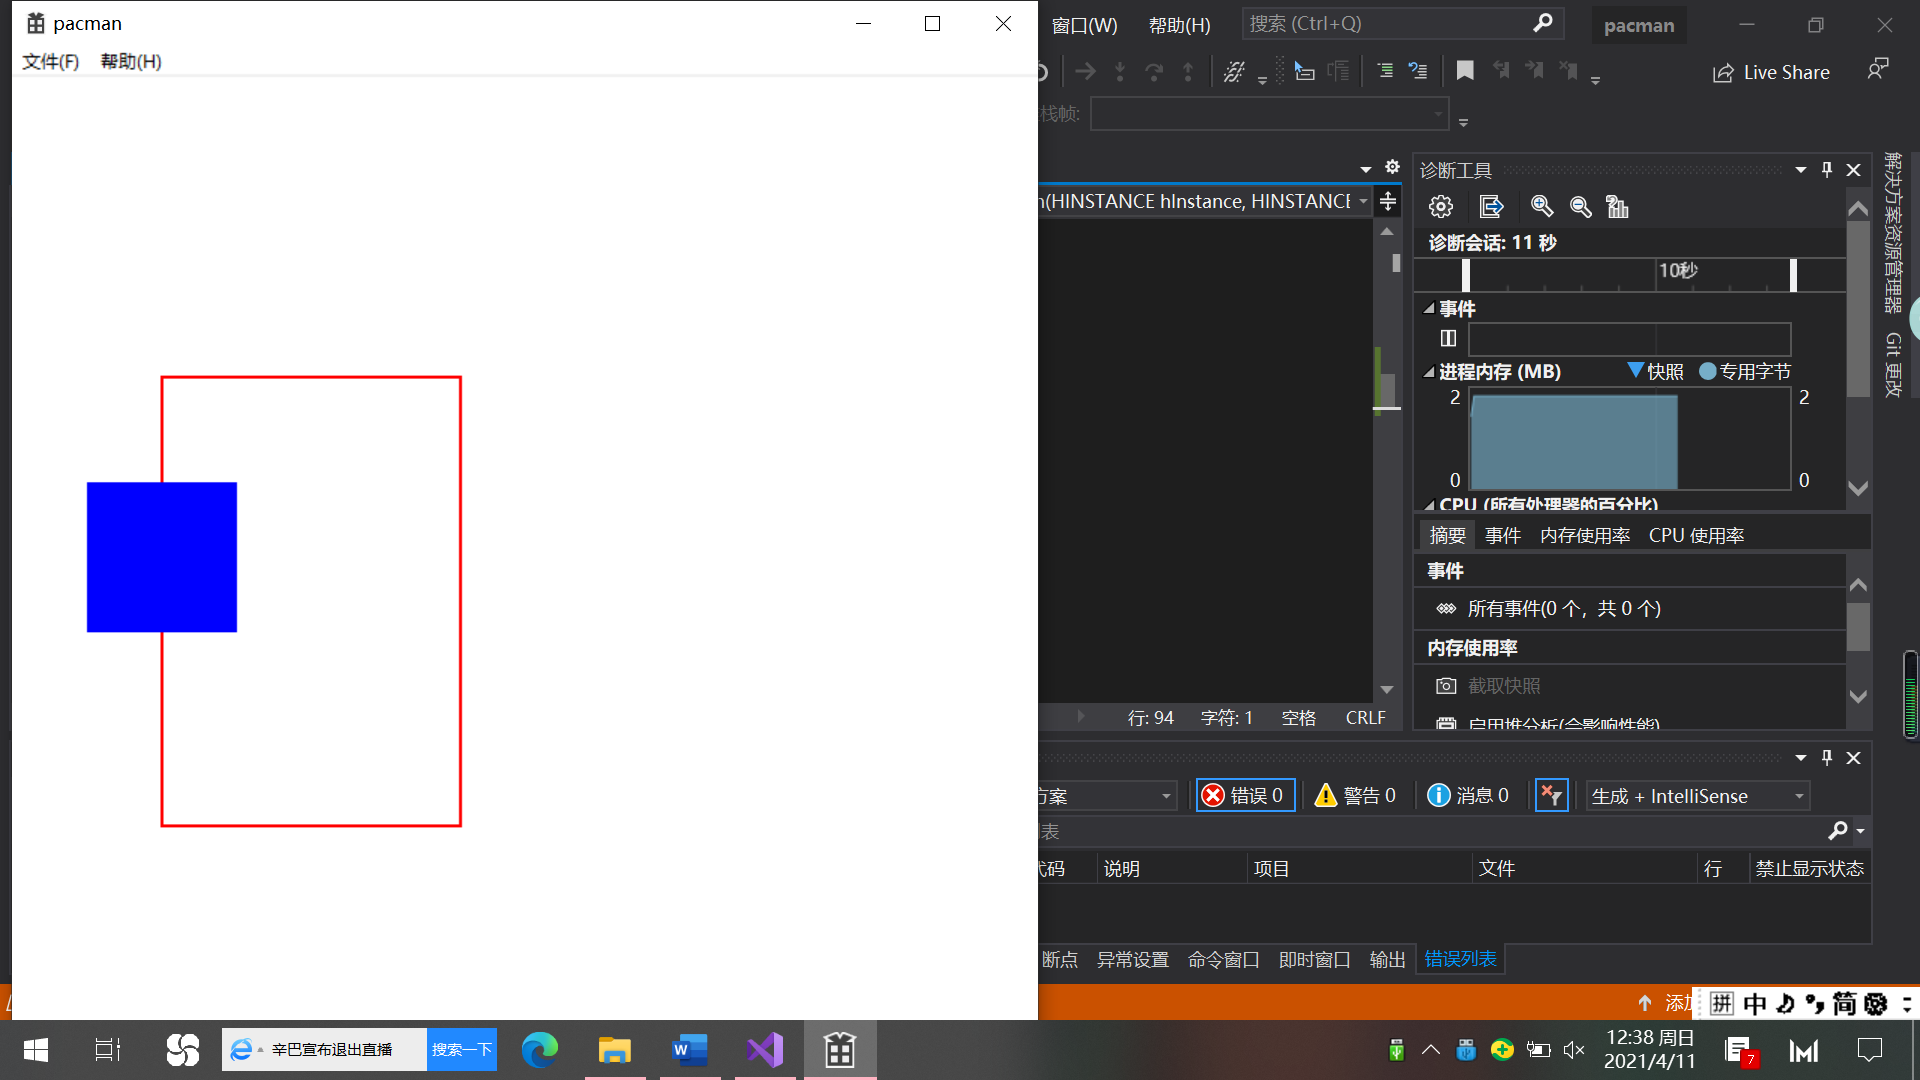Switch to 事件 tab in diagnostics
Screen dimensions: 1920x1080
(1502, 535)
